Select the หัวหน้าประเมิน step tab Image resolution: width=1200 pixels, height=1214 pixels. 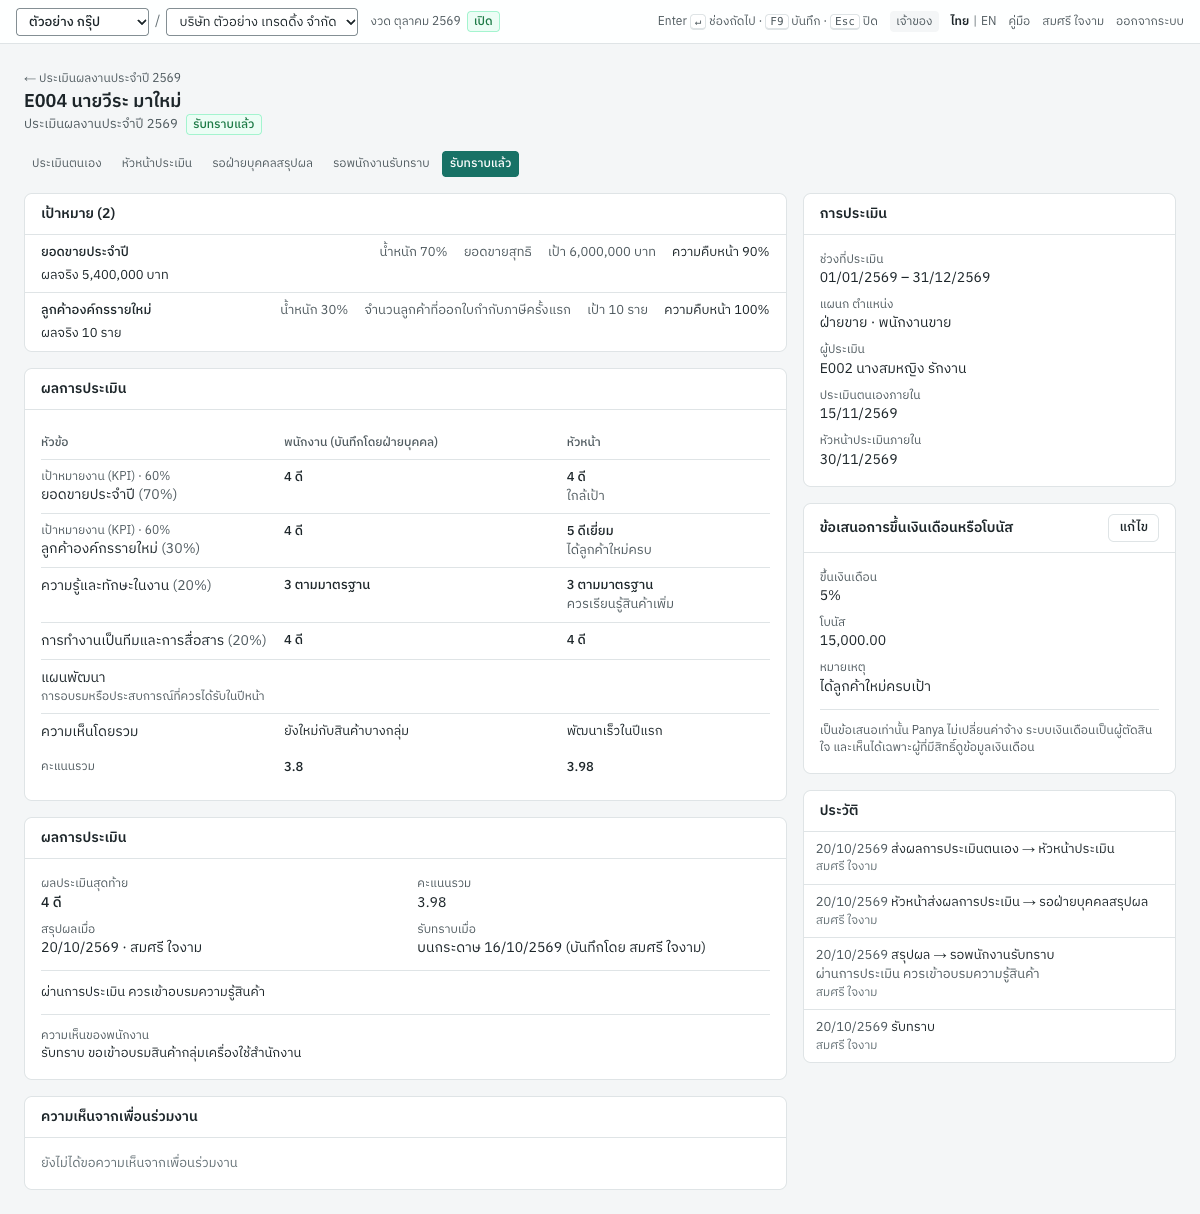pos(157,163)
